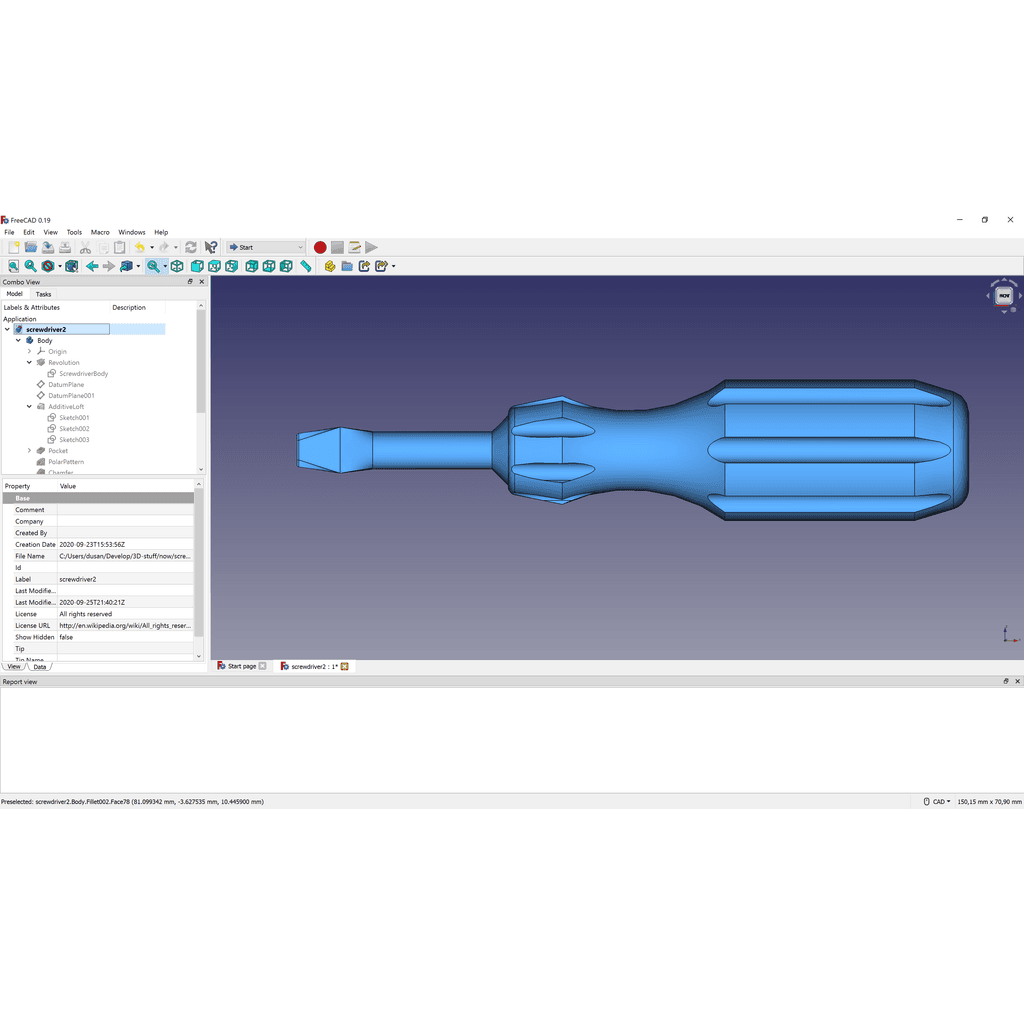The image size is (1024, 1024).
Task: Click the highlighted zoom view icon
Action: pos(153,266)
